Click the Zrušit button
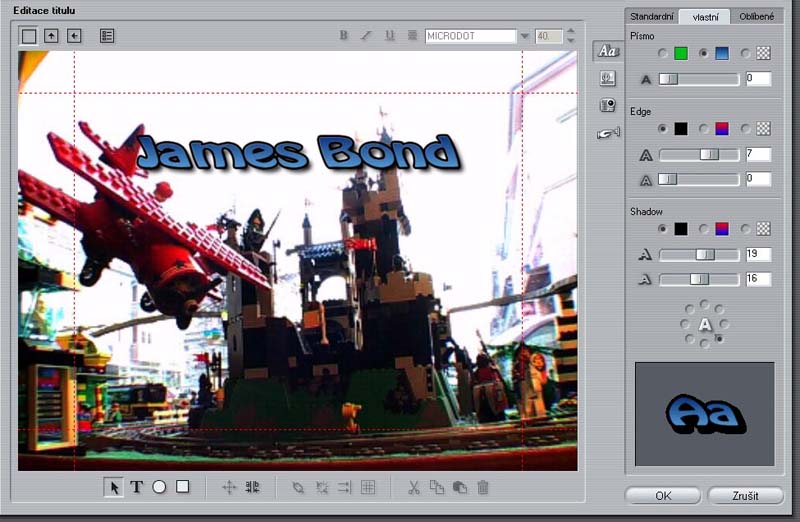Image resolution: width=800 pixels, height=522 pixels. tap(744, 496)
